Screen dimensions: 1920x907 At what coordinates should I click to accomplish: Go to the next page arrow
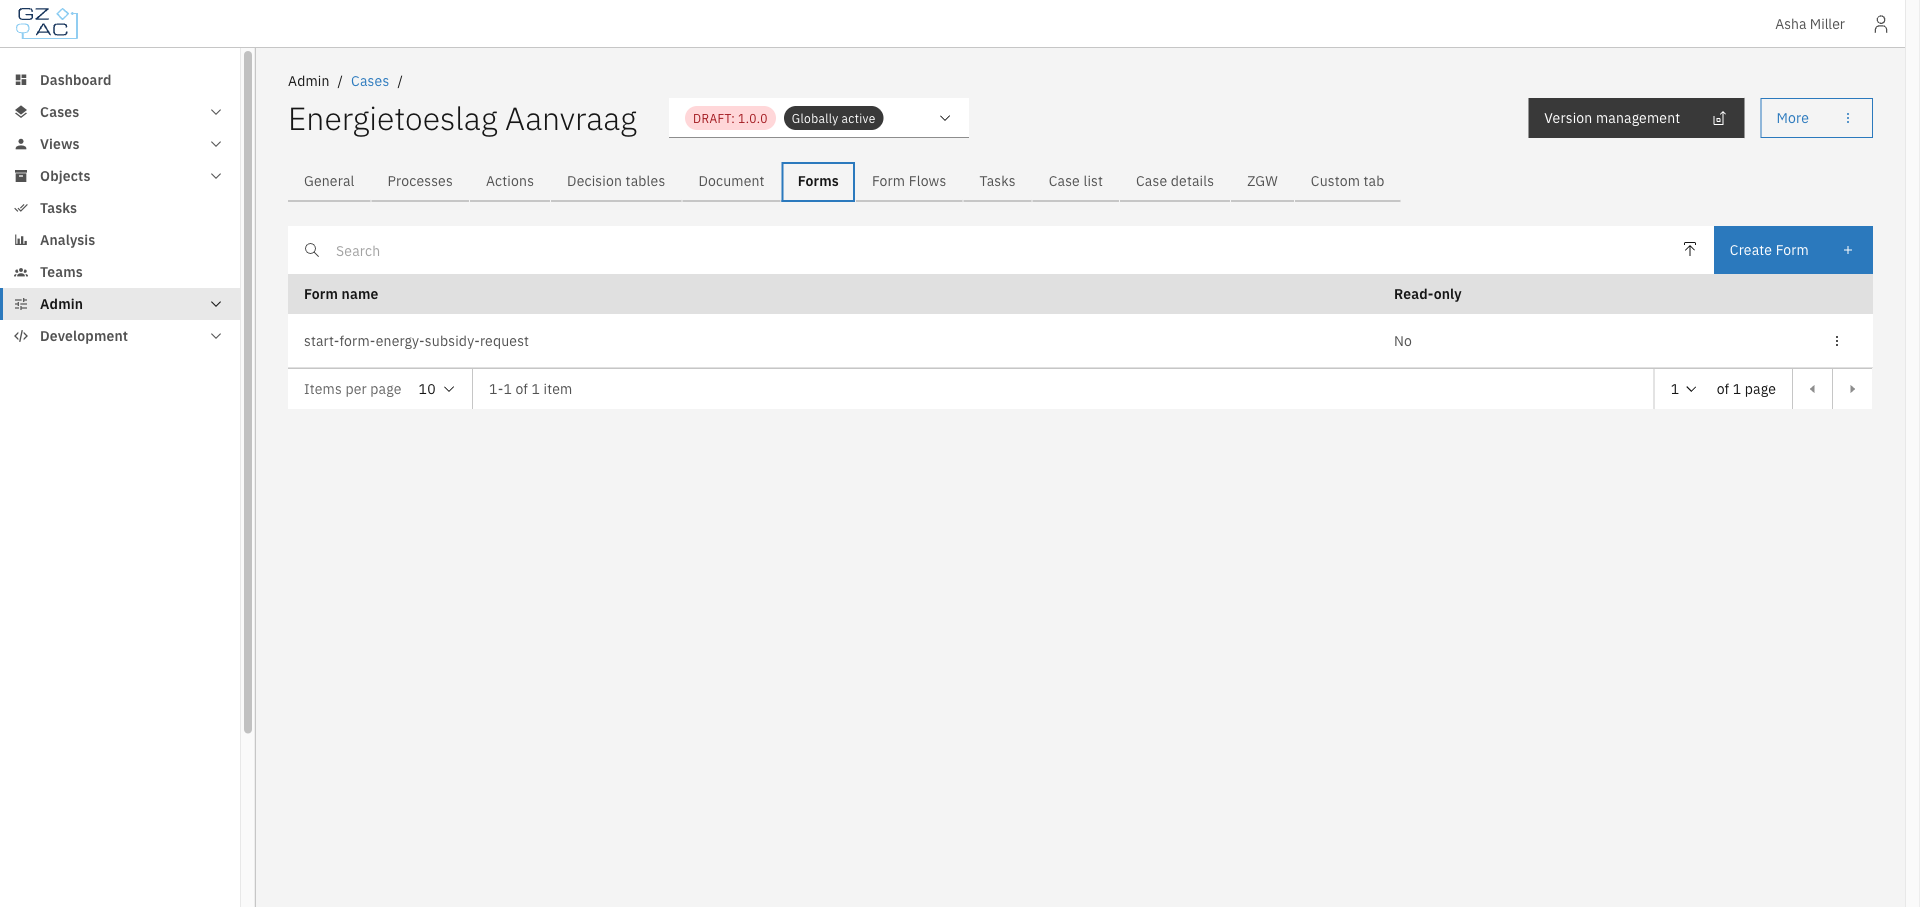pyautogui.click(x=1852, y=389)
